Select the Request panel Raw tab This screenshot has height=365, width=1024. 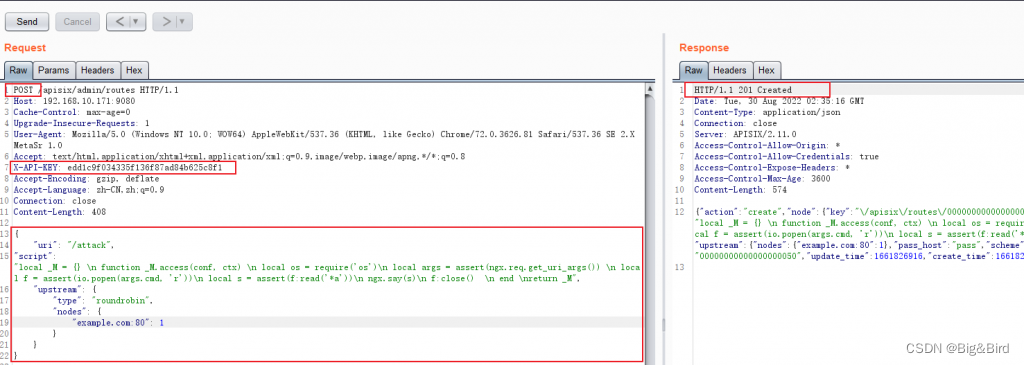tap(18, 70)
